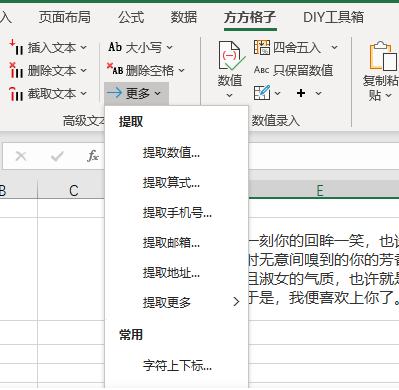Click the pencil-grid edit icon
The image size is (399, 390).
(x=262, y=93)
